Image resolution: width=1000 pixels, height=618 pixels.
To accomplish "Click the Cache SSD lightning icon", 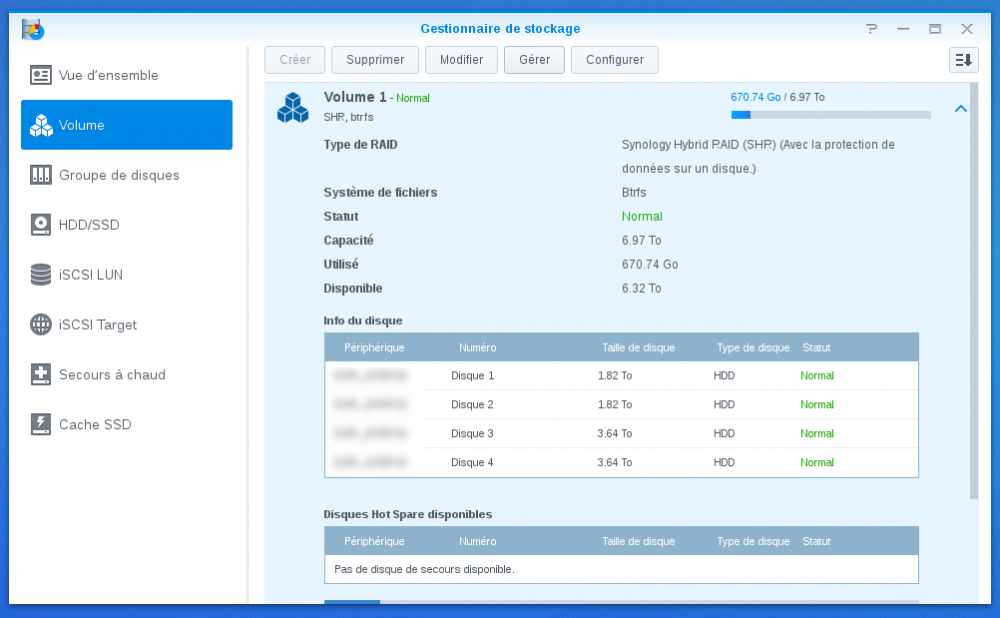I will point(41,424).
